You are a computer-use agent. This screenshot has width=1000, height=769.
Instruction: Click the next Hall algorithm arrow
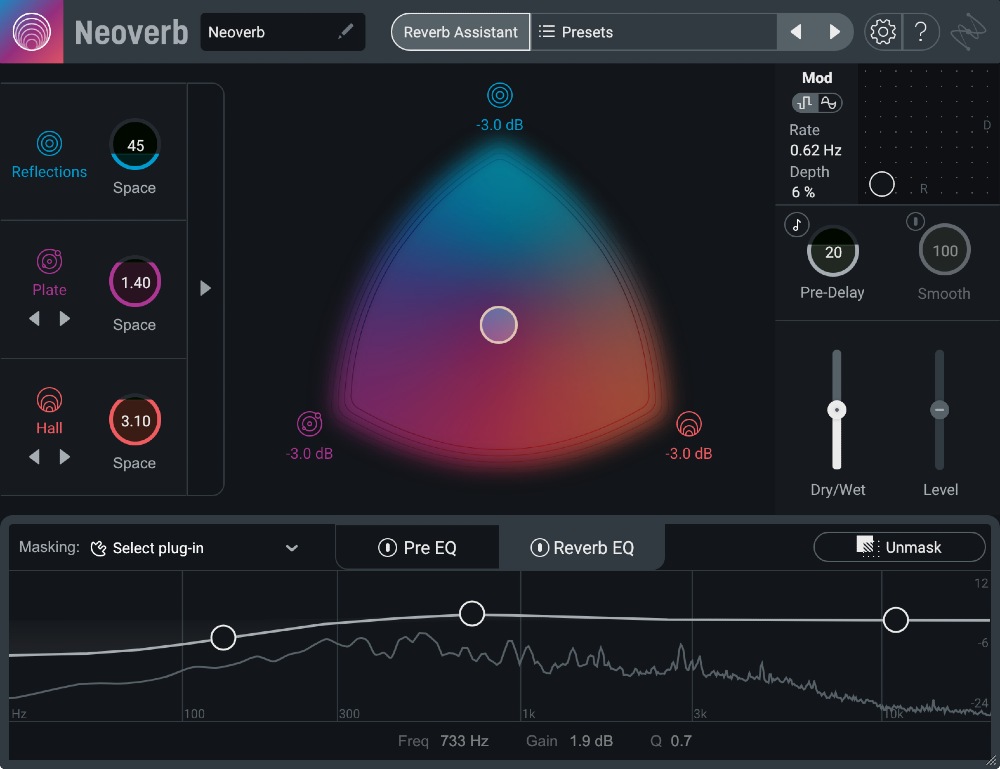(64, 457)
